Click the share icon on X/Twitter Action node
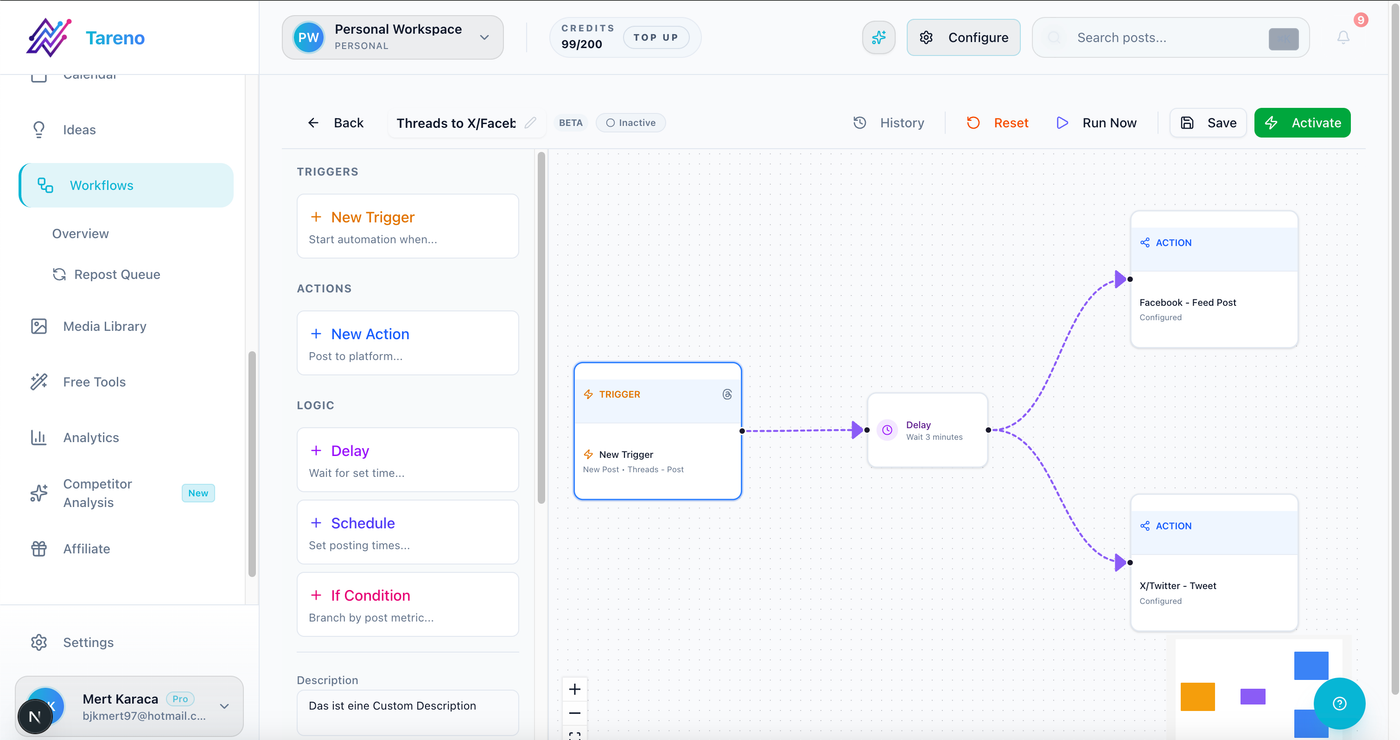Image resolution: width=1400 pixels, height=740 pixels. [x=1145, y=526]
